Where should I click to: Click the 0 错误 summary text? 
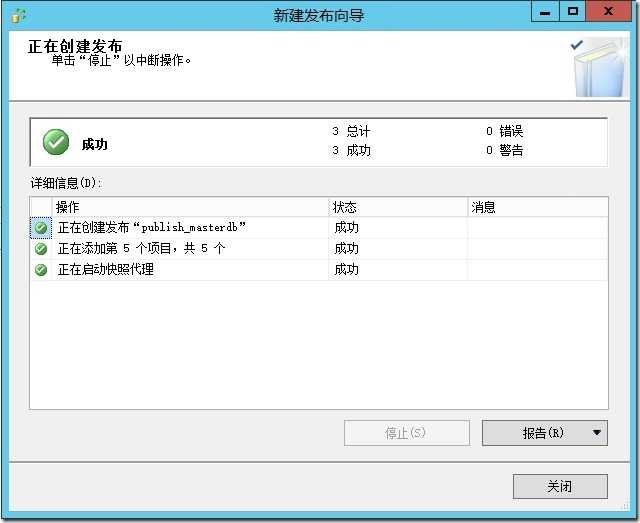(x=504, y=131)
